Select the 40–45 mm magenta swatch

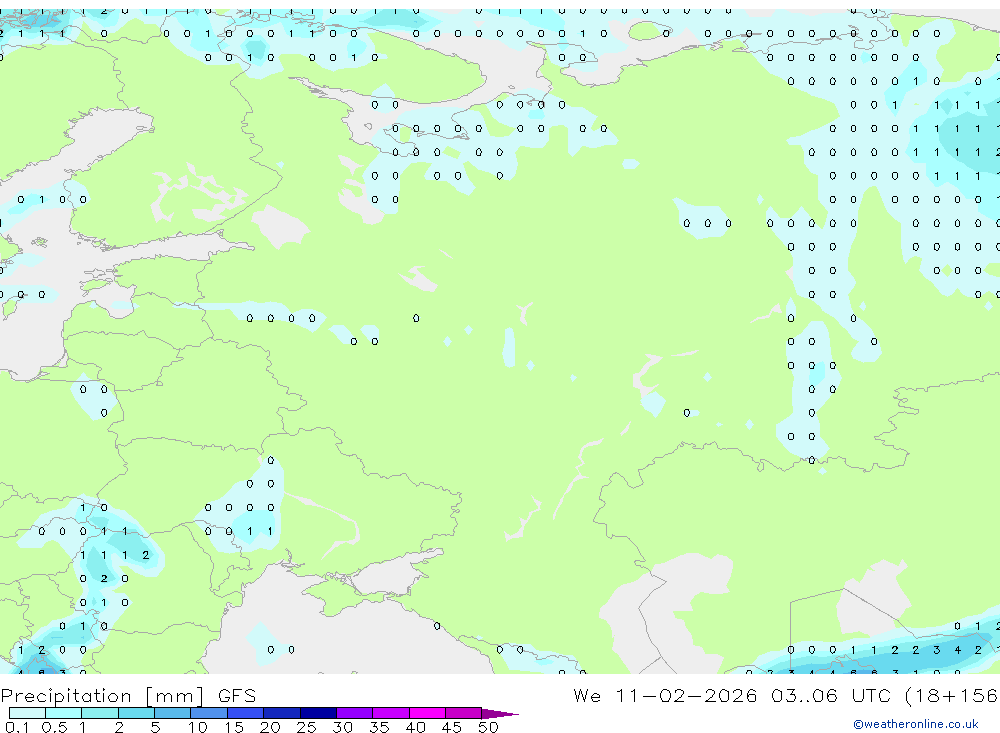click(x=427, y=713)
